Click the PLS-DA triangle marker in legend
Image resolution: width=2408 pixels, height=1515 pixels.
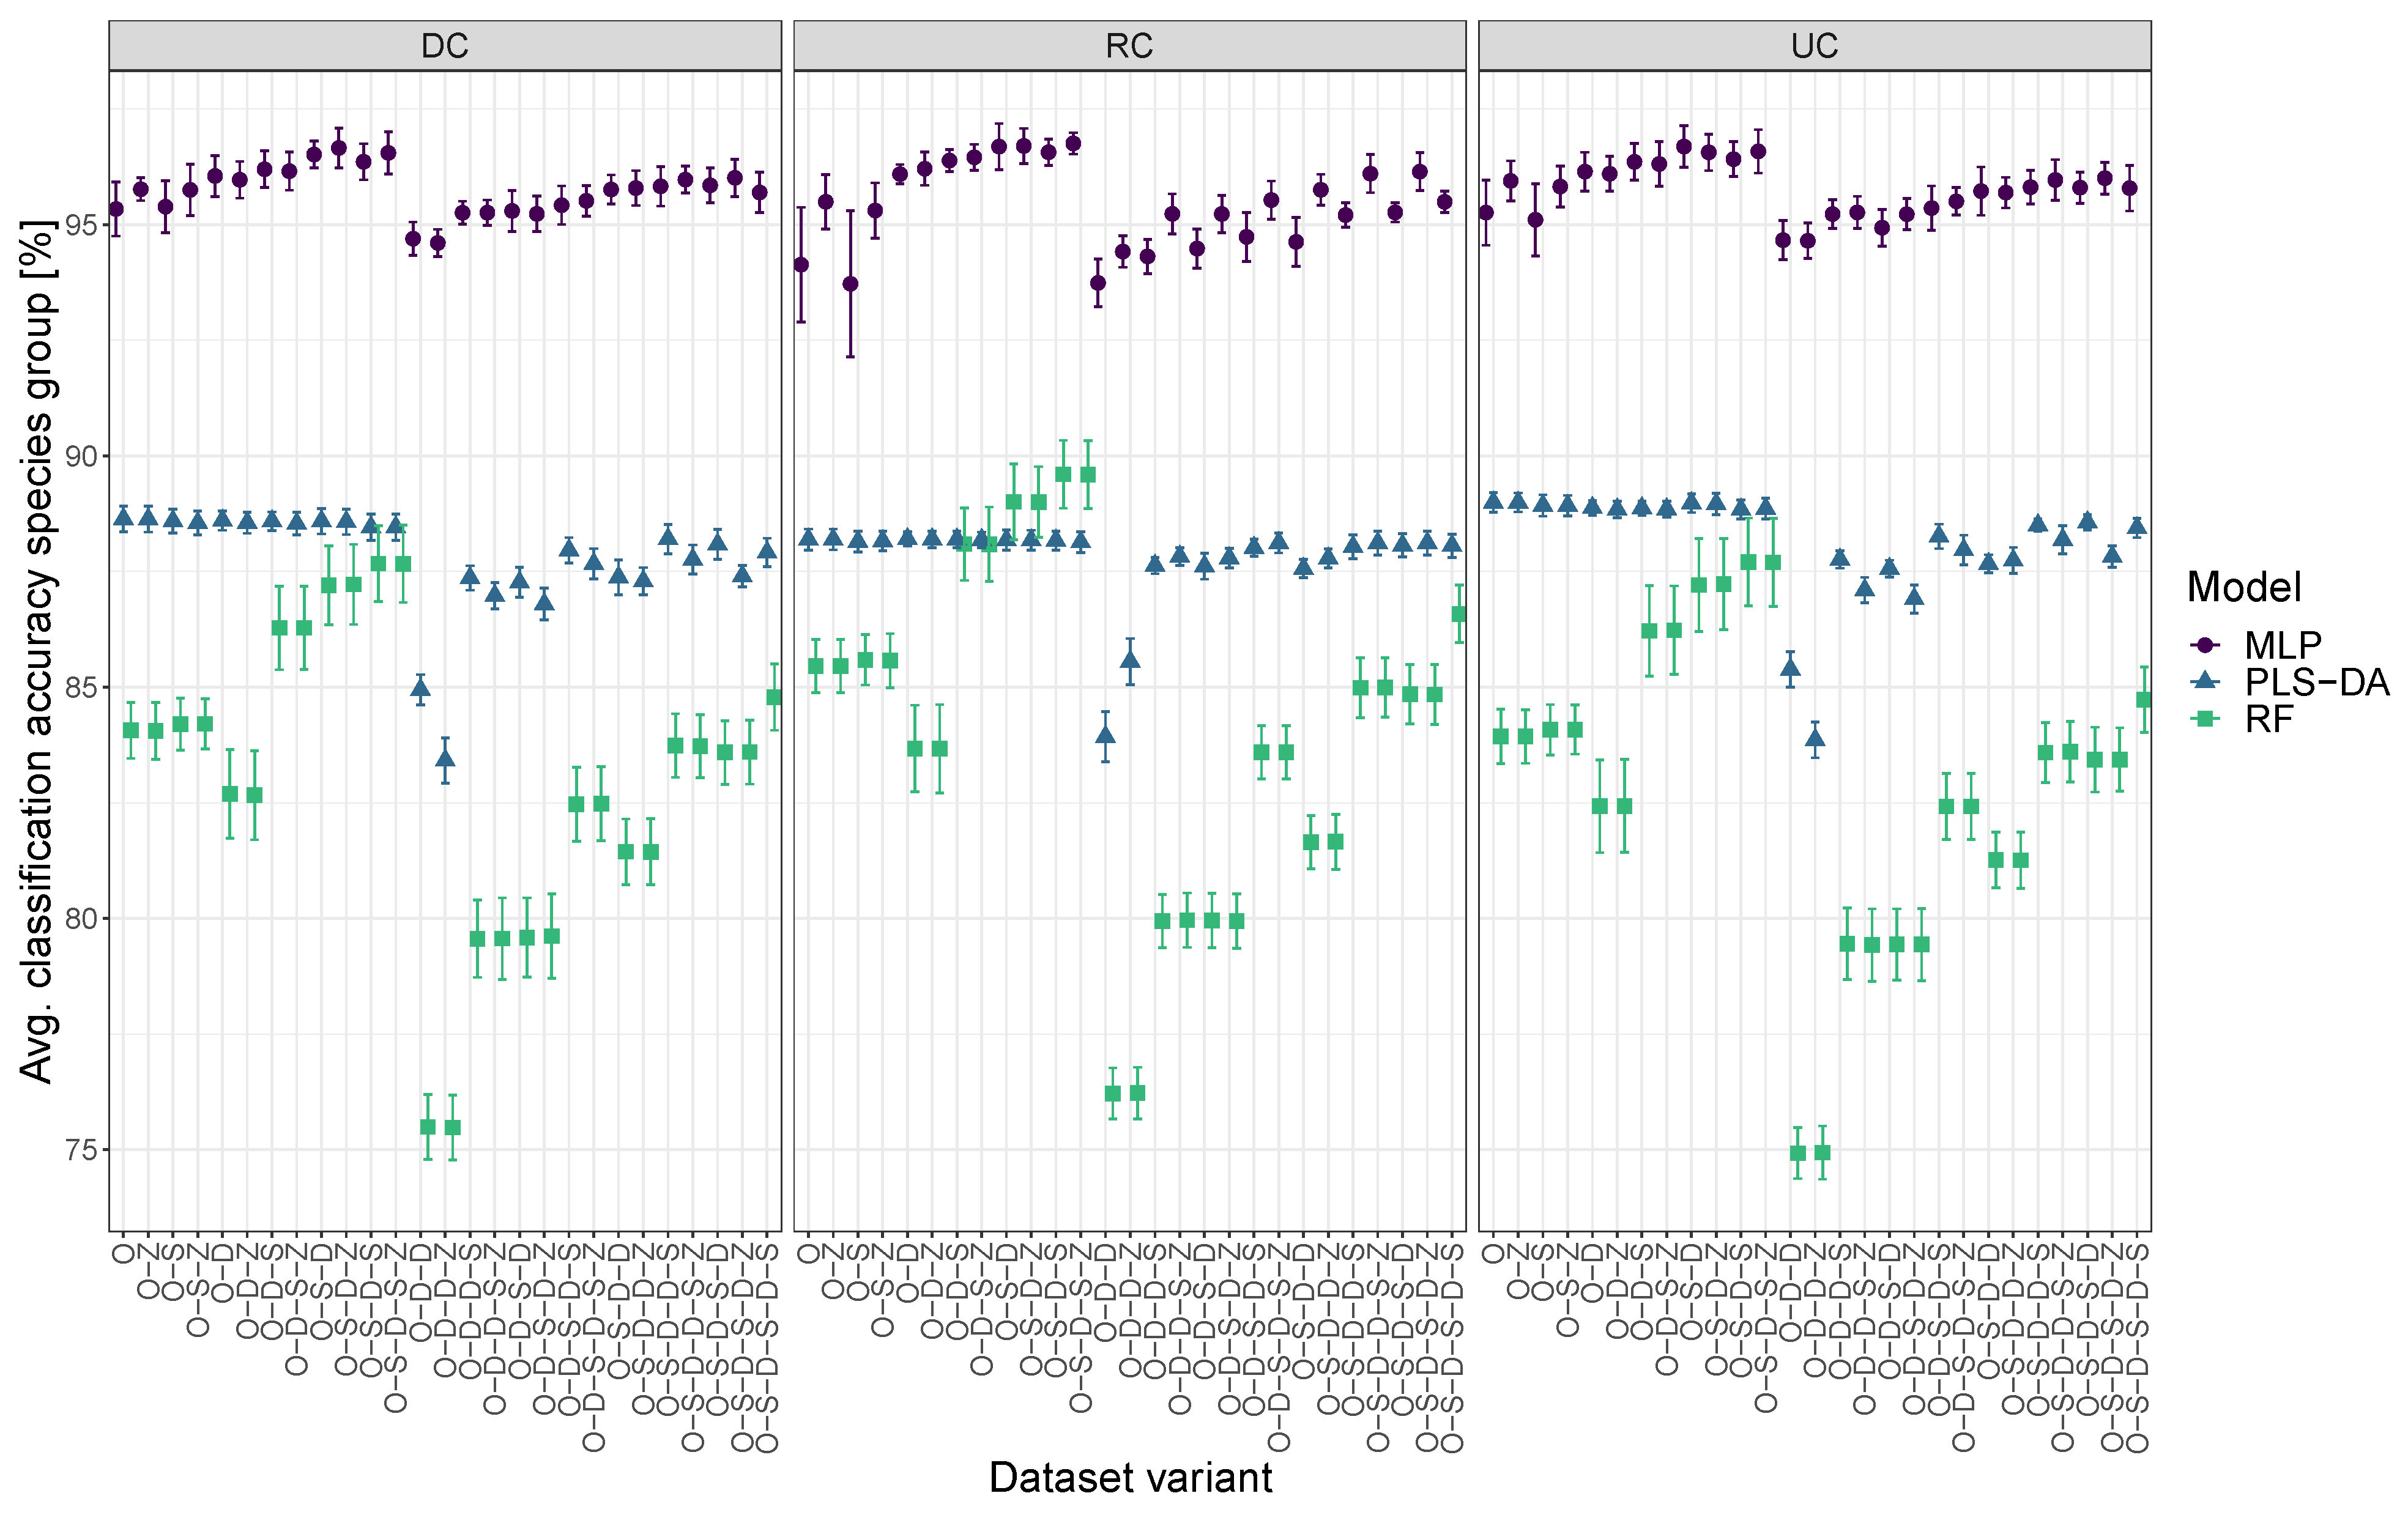click(2204, 682)
